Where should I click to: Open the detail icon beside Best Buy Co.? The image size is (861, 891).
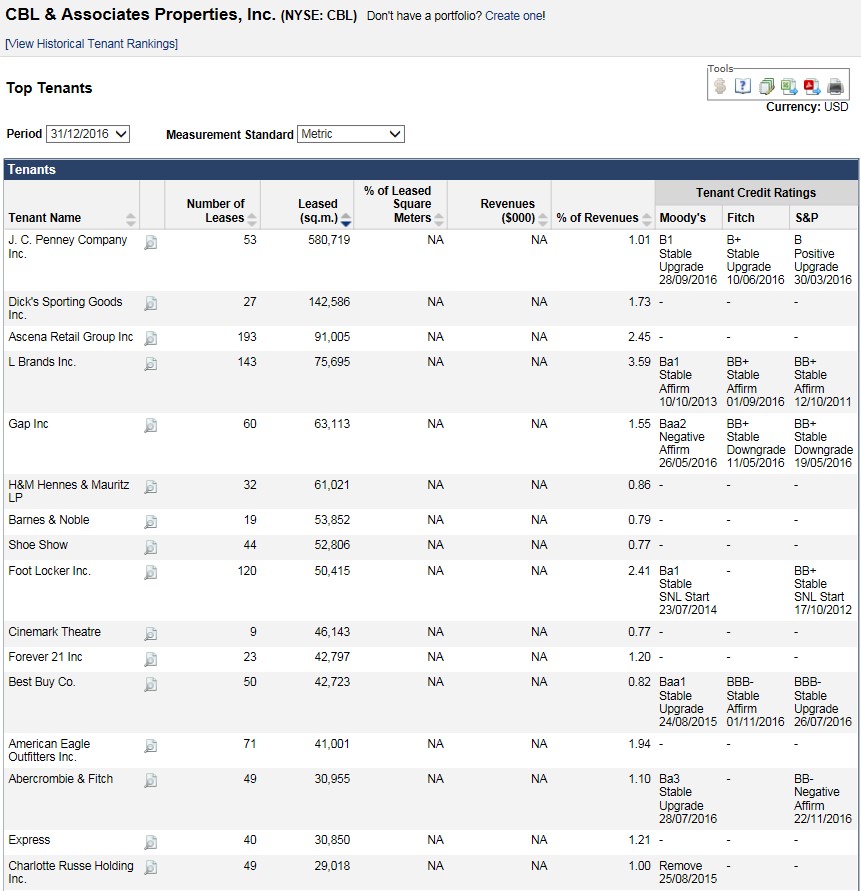coord(151,684)
